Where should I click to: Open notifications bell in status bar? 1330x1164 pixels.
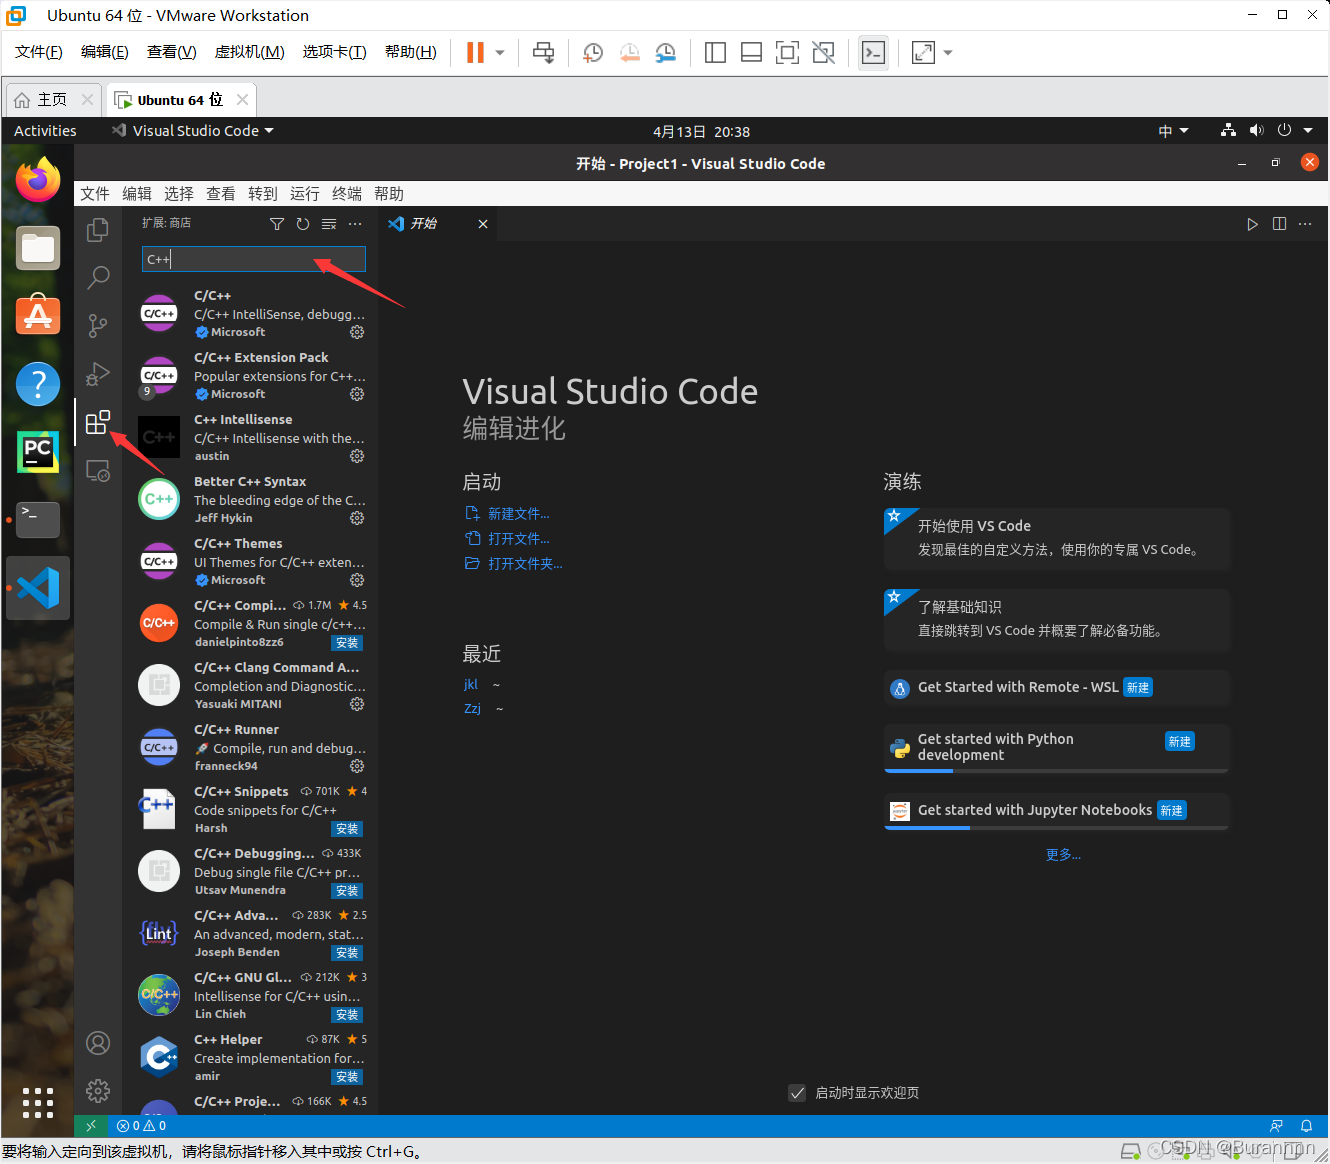[x=1306, y=1126]
